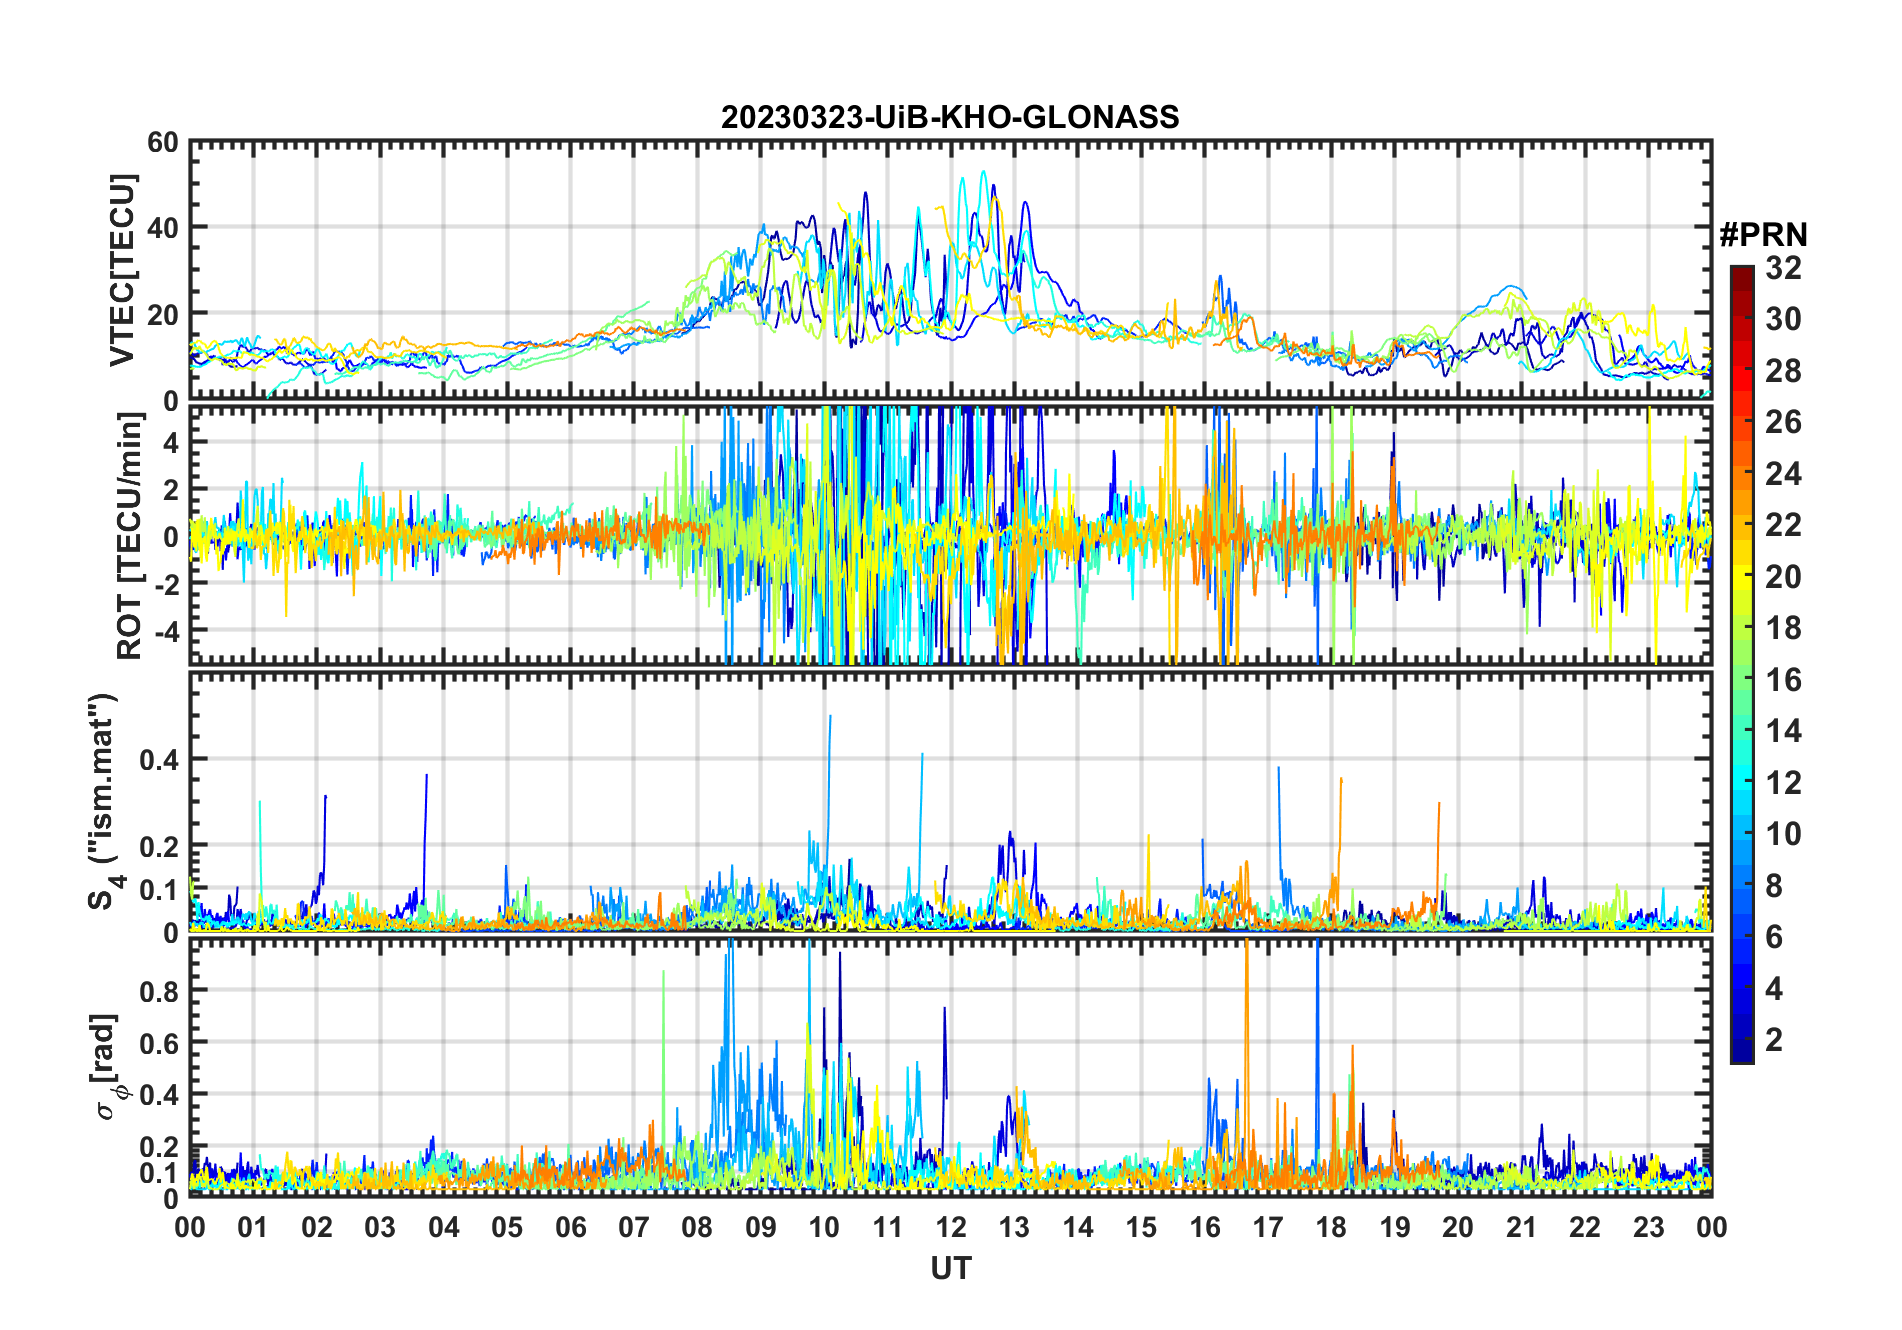
Task: Select hour 12 on the UT axis
Action: 950,1227
